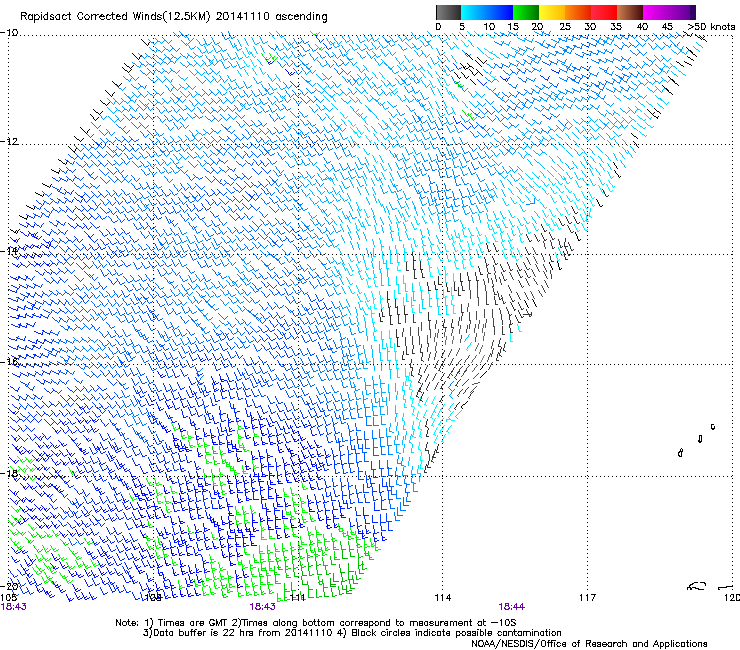Click the purple '18:44' pass time label
Screen dimensions: 740x650
coord(512,607)
